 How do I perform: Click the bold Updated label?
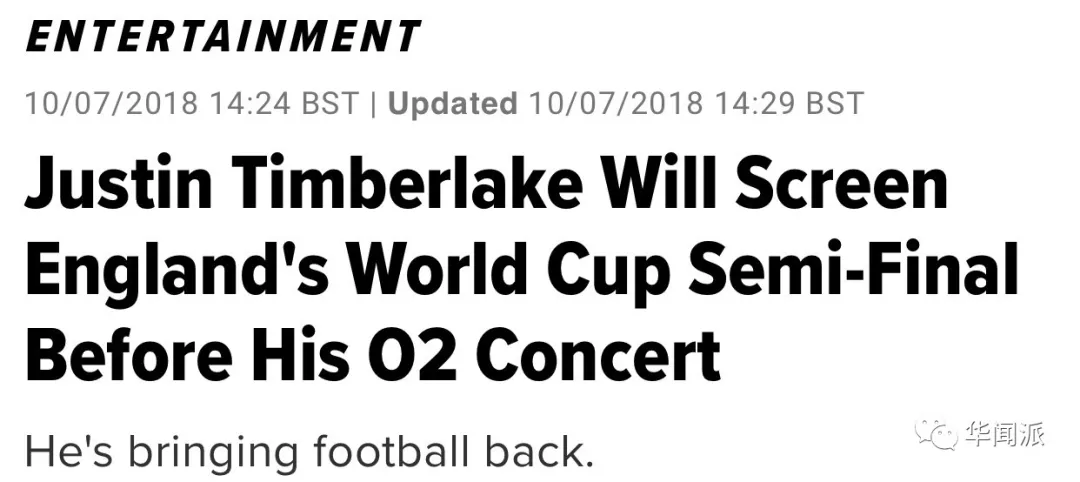pos(453,104)
